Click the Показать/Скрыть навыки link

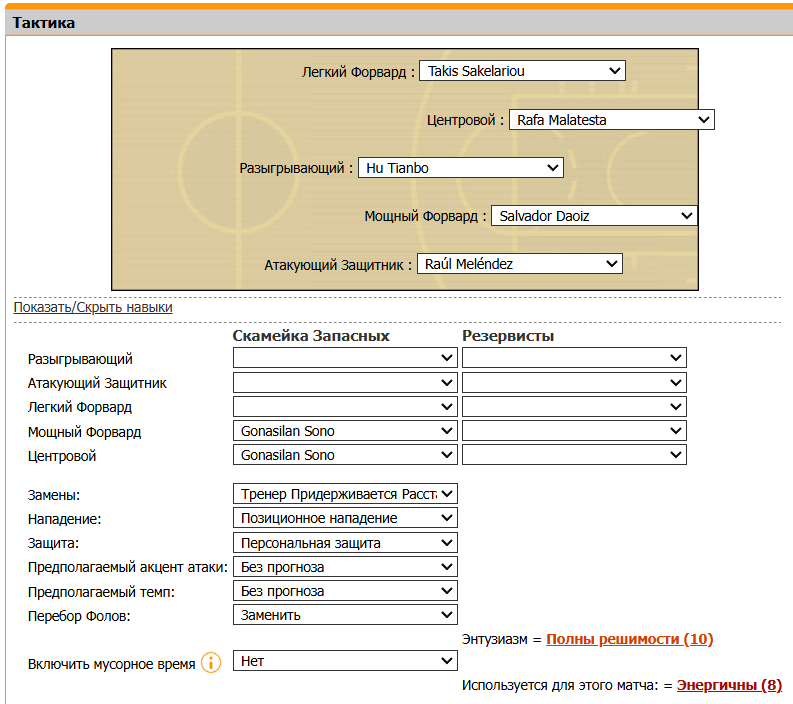tap(93, 307)
